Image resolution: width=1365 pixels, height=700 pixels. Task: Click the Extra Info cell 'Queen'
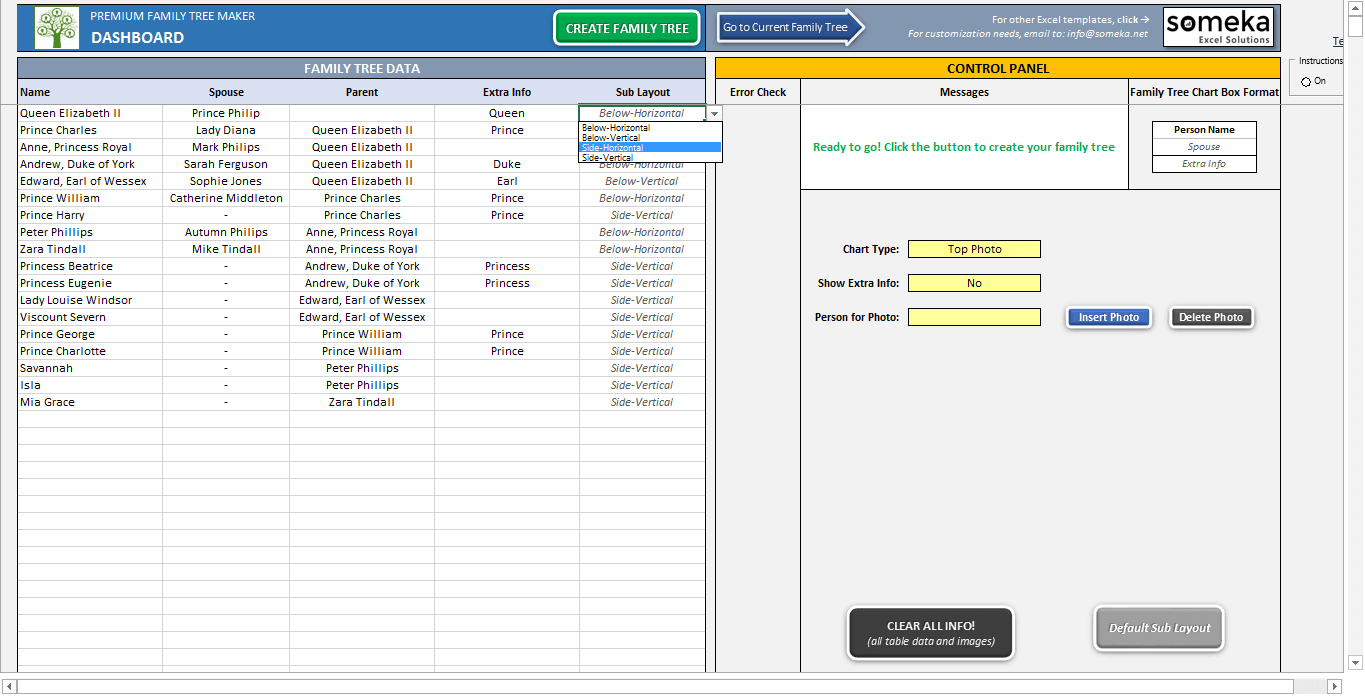507,113
